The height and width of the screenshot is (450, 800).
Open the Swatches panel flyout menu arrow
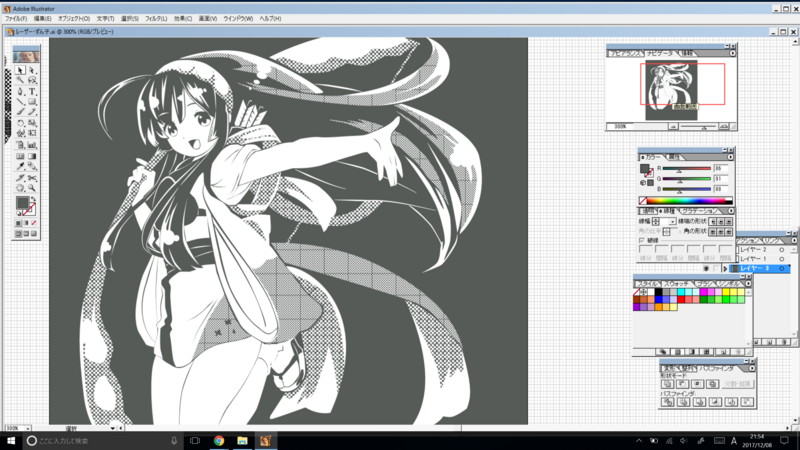pos(748,283)
